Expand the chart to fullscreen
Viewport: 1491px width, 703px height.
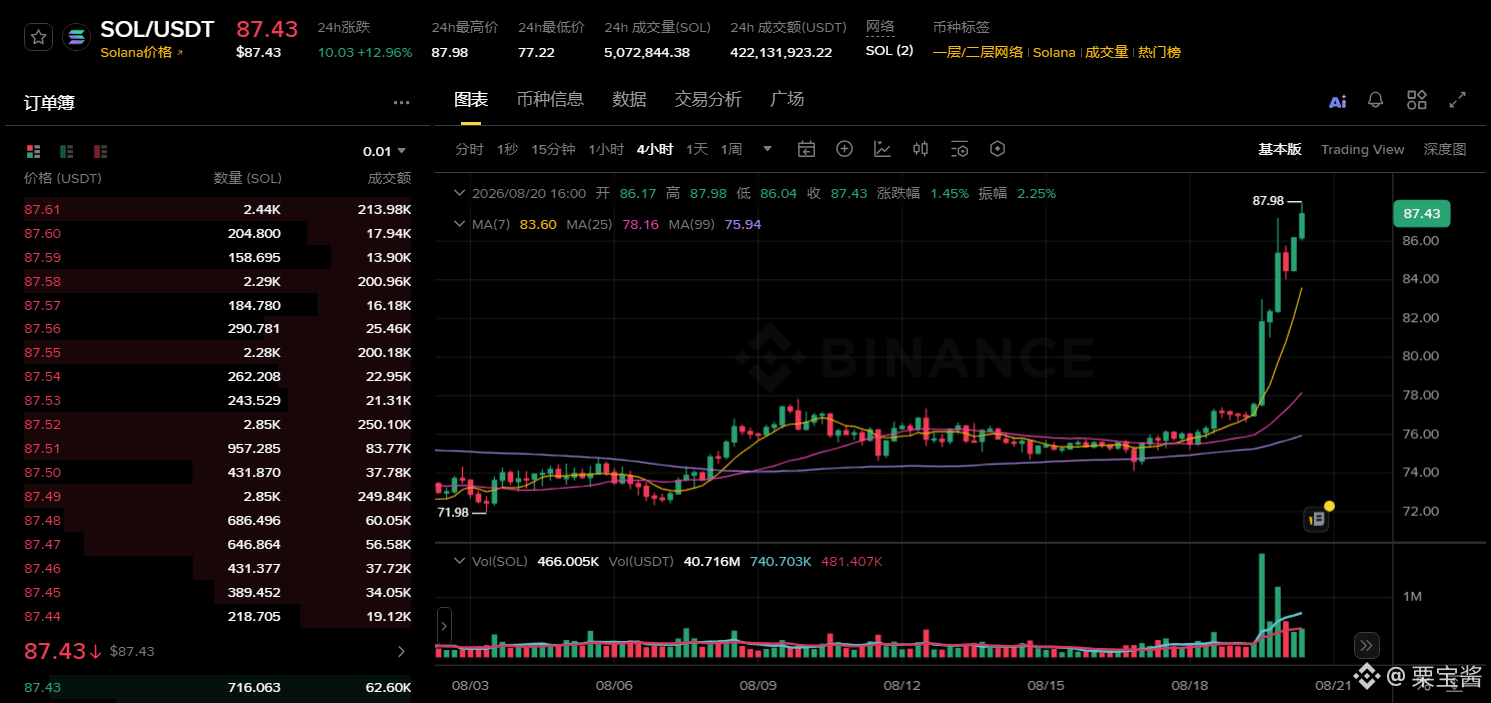[x=1458, y=100]
